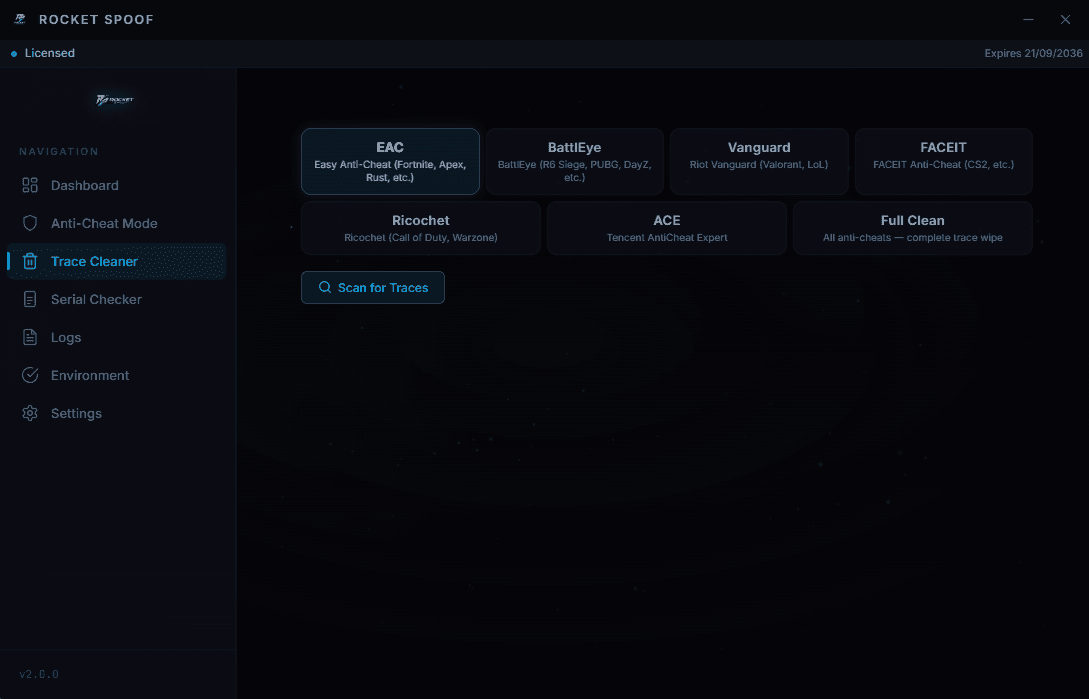
Task: Select the FACEIT Anti-Cheat card
Action: click(943, 161)
